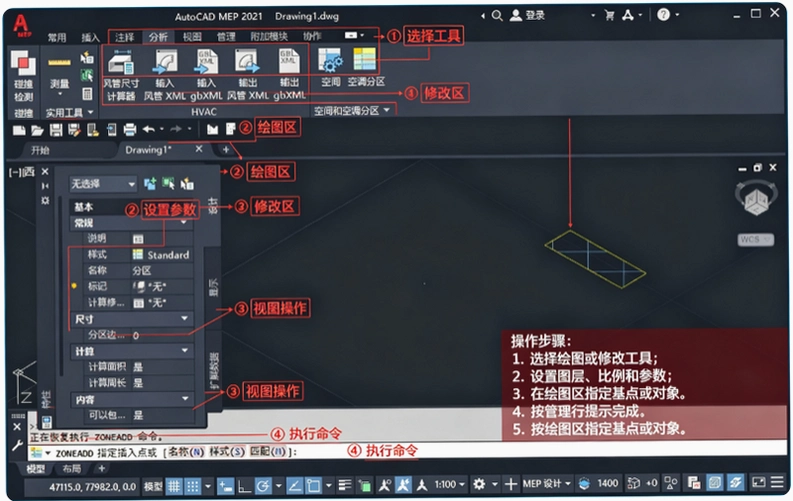Toggle 2D object snap in status bar
The width and height of the screenshot is (793, 501).
tap(313, 486)
